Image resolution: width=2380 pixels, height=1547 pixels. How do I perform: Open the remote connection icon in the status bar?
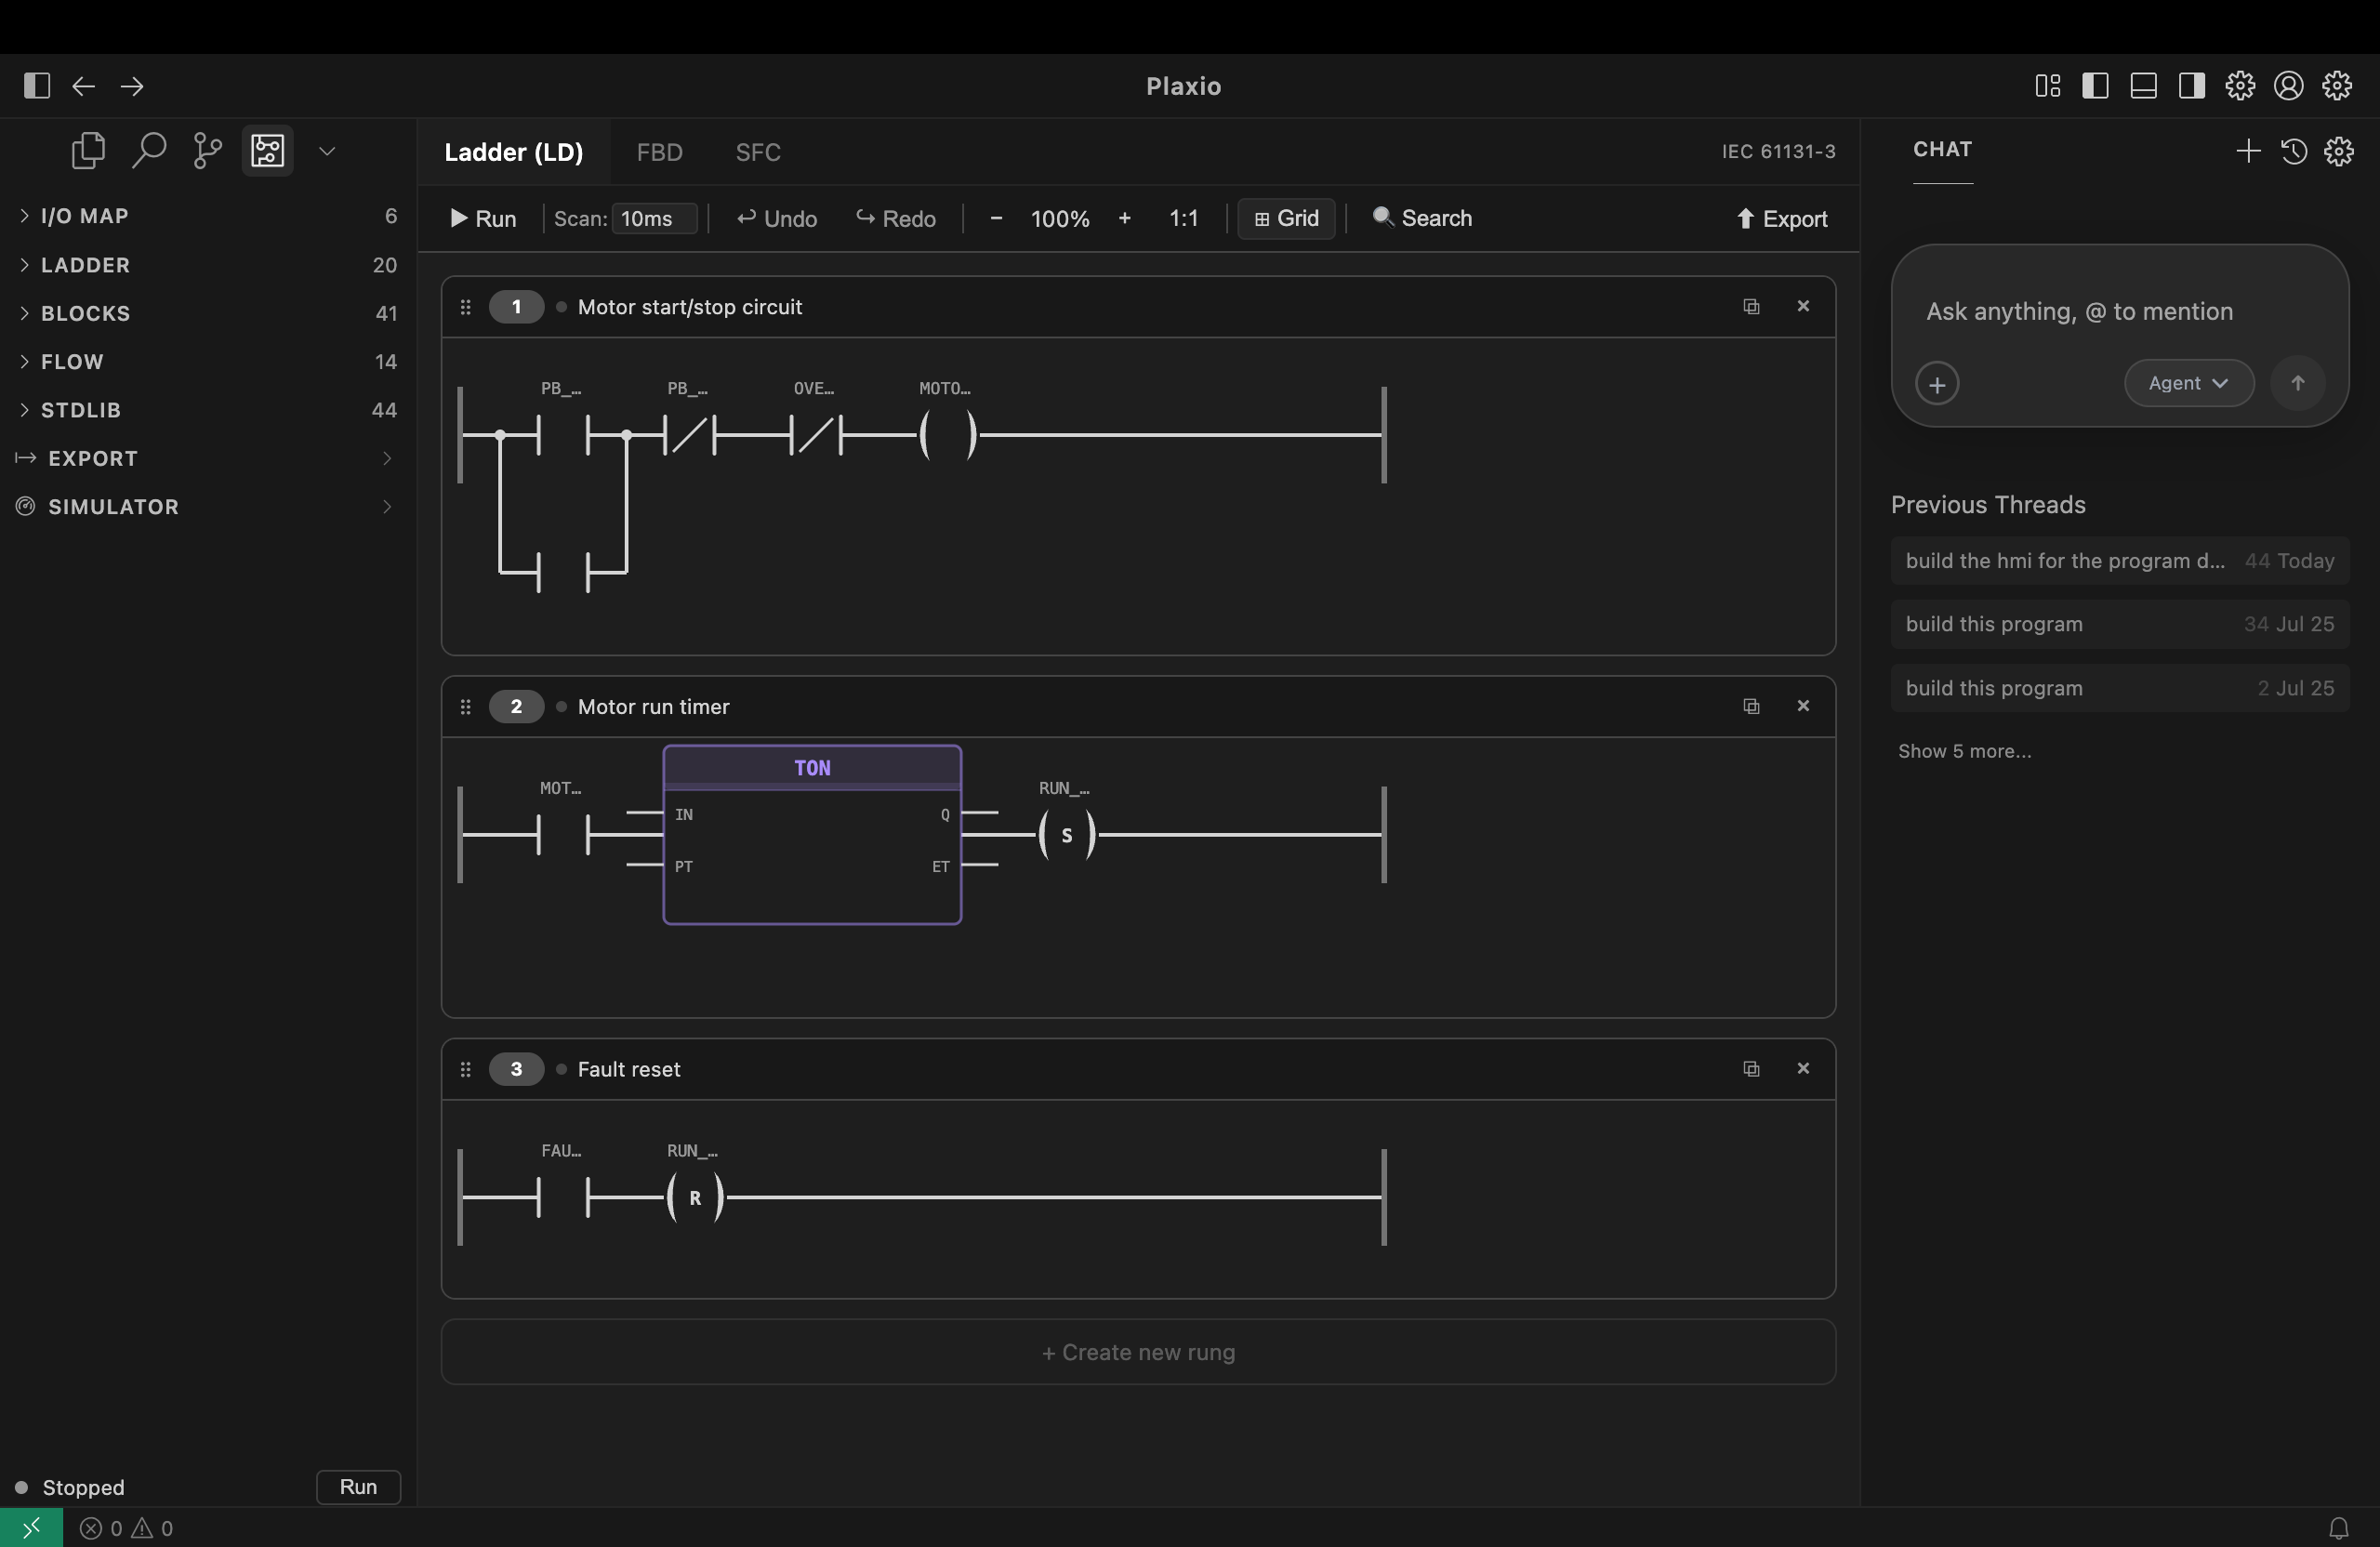coord(31,1528)
